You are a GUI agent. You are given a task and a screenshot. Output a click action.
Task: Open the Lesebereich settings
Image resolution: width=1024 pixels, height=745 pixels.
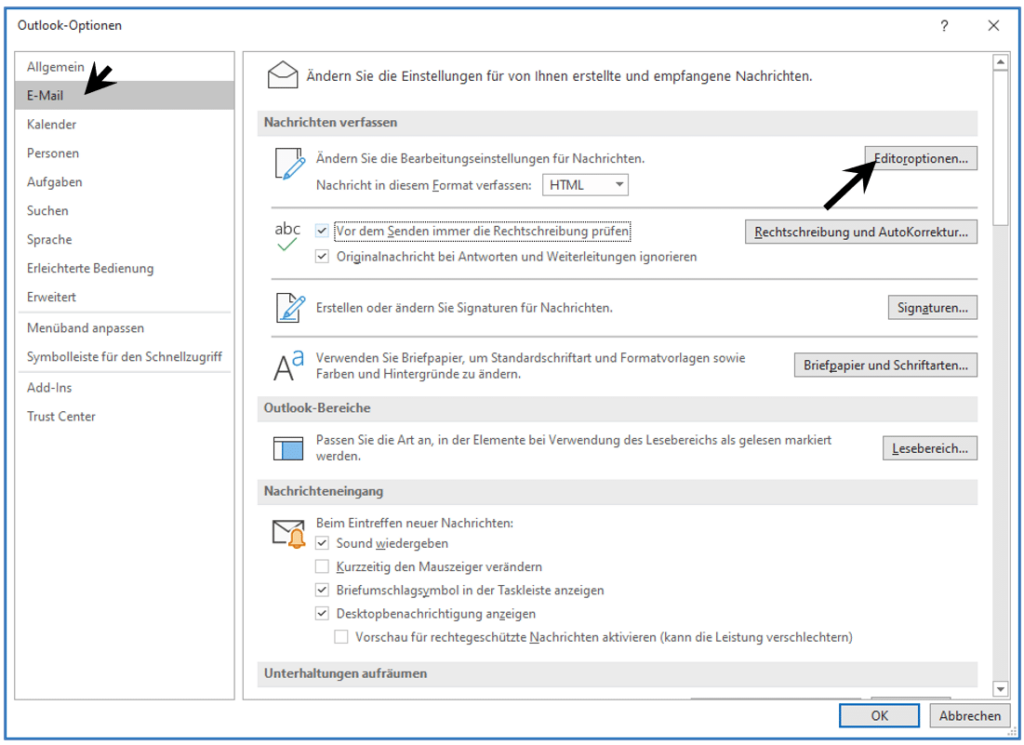tap(930, 449)
